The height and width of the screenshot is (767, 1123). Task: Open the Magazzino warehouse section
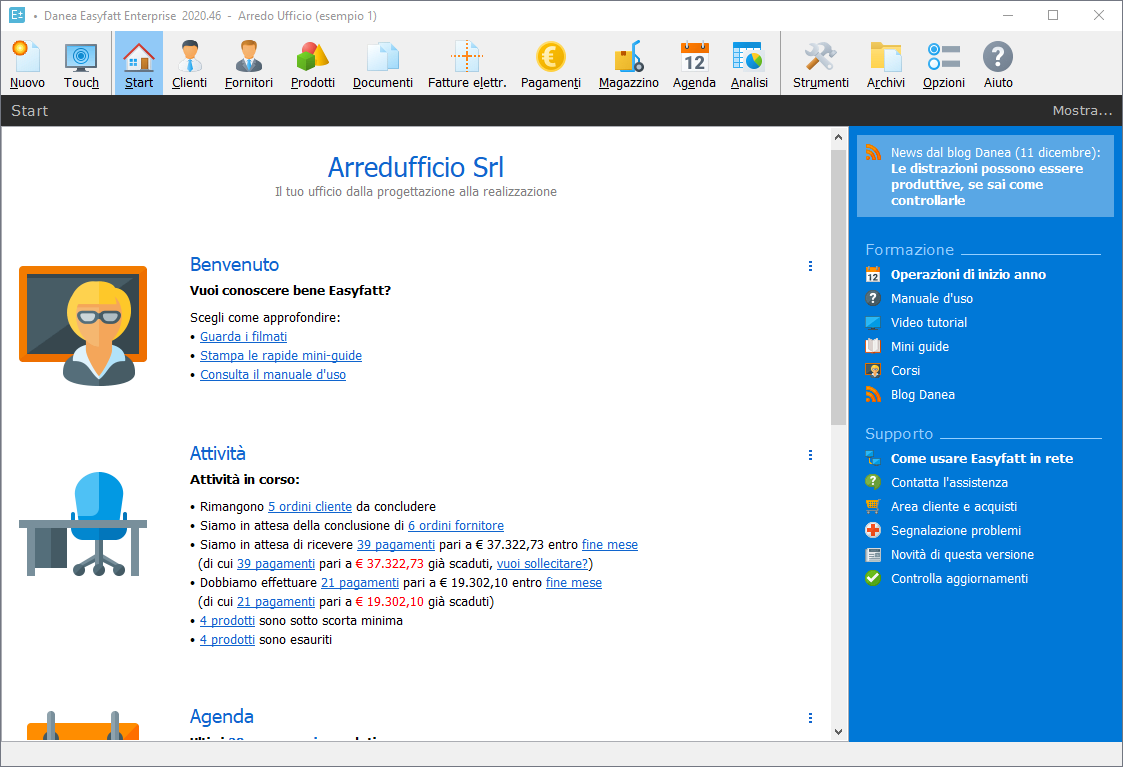point(629,64)
